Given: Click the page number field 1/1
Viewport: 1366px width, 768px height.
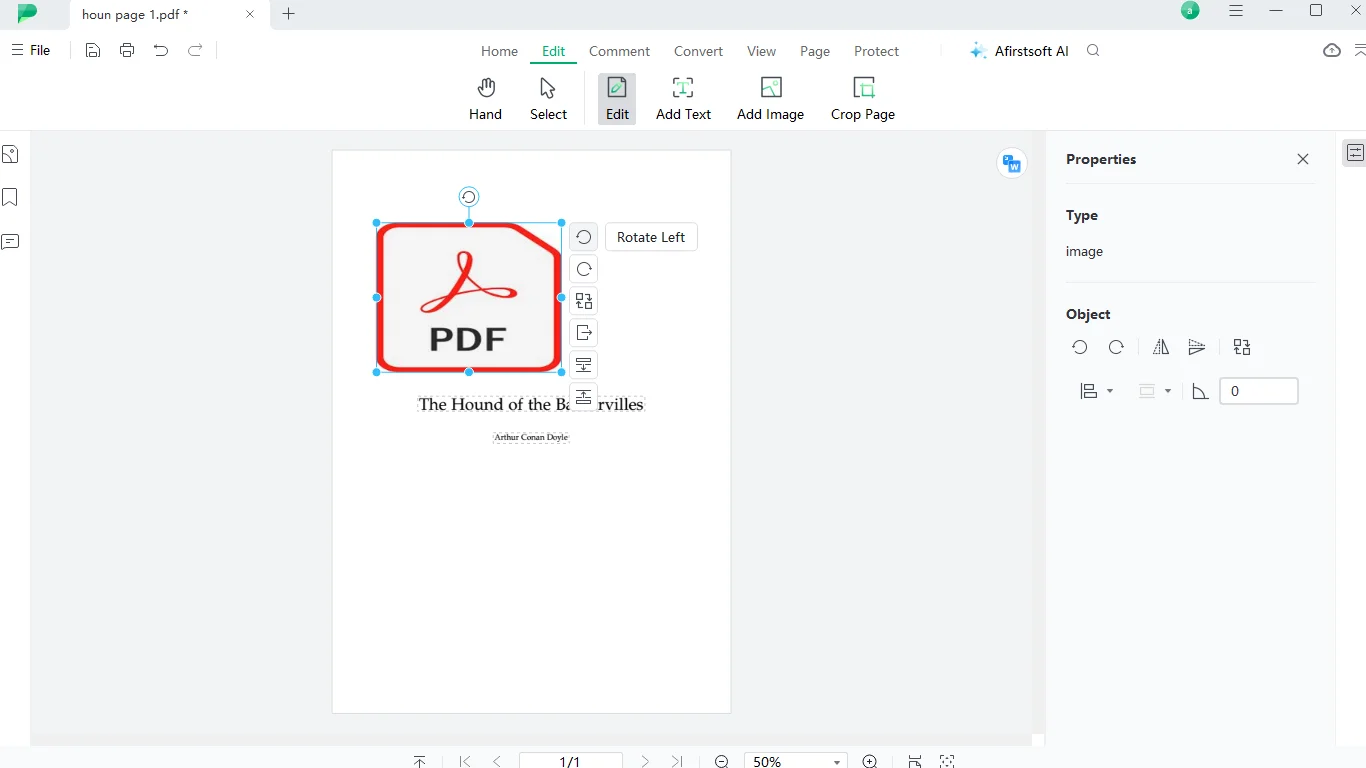Looking at the screenshot, I should [570, 761].
